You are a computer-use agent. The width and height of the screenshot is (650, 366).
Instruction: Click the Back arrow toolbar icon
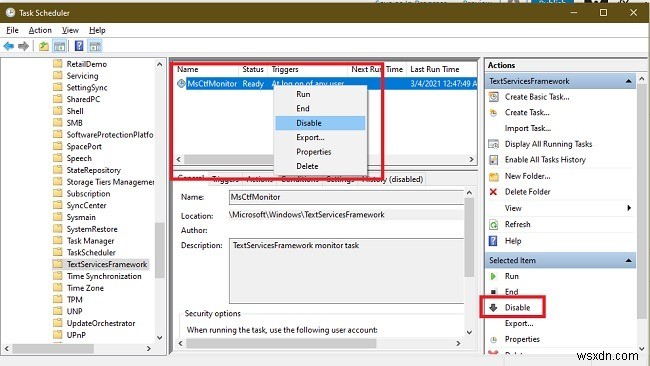9,46
